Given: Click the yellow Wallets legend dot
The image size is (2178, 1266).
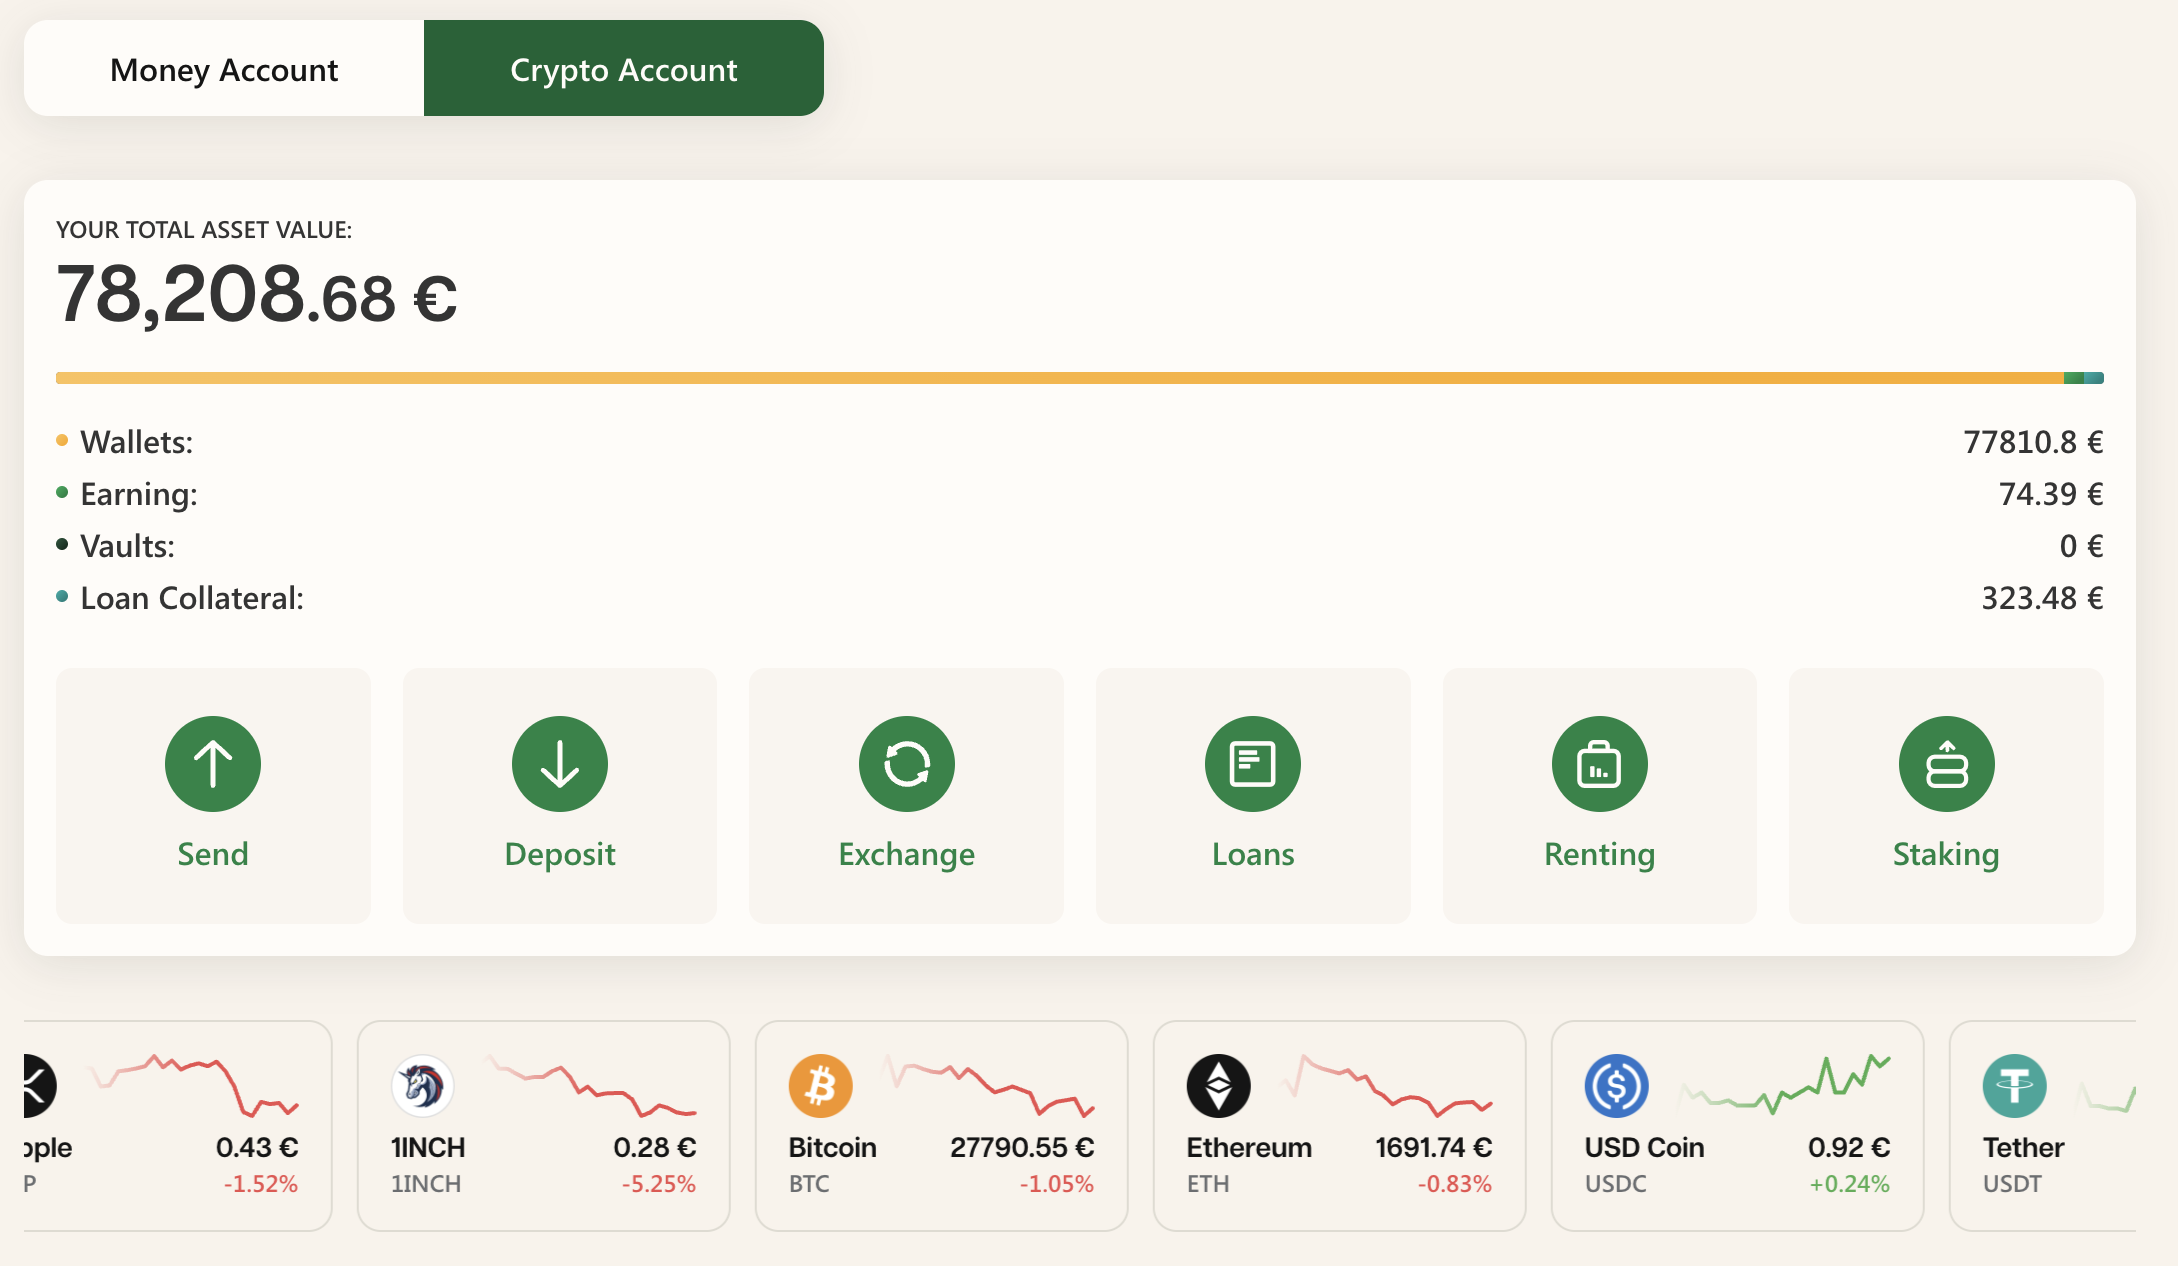Looking at the screenshot, I should point(62,440).
